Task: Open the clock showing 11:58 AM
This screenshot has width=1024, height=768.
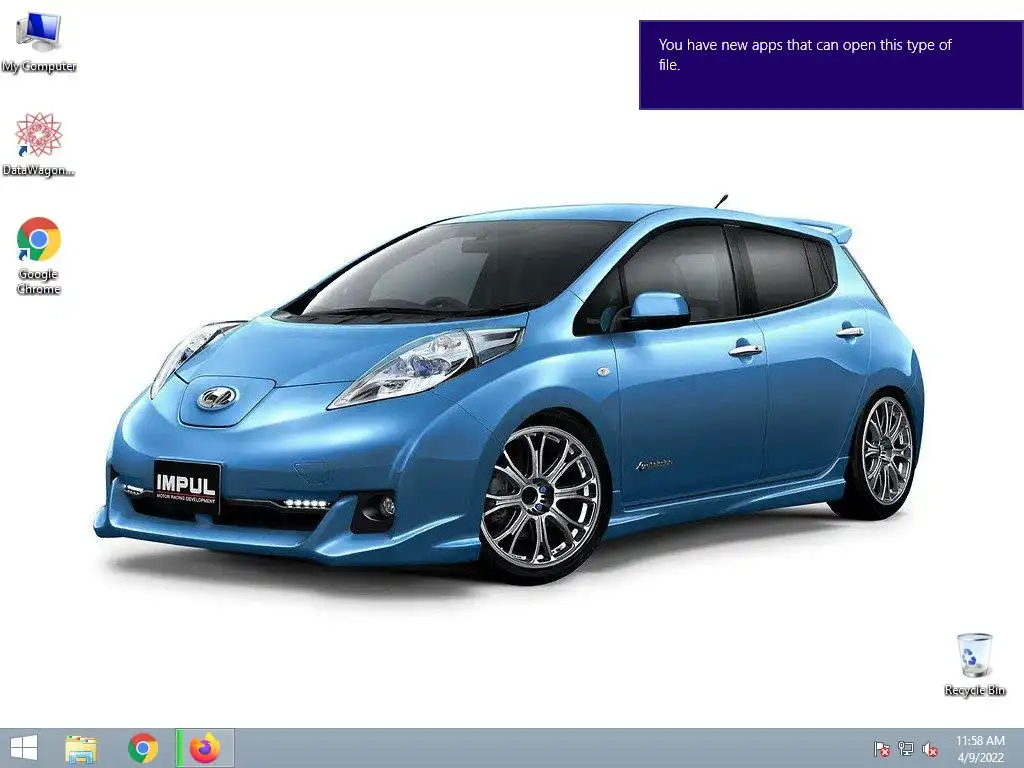Action: (980, 748)
